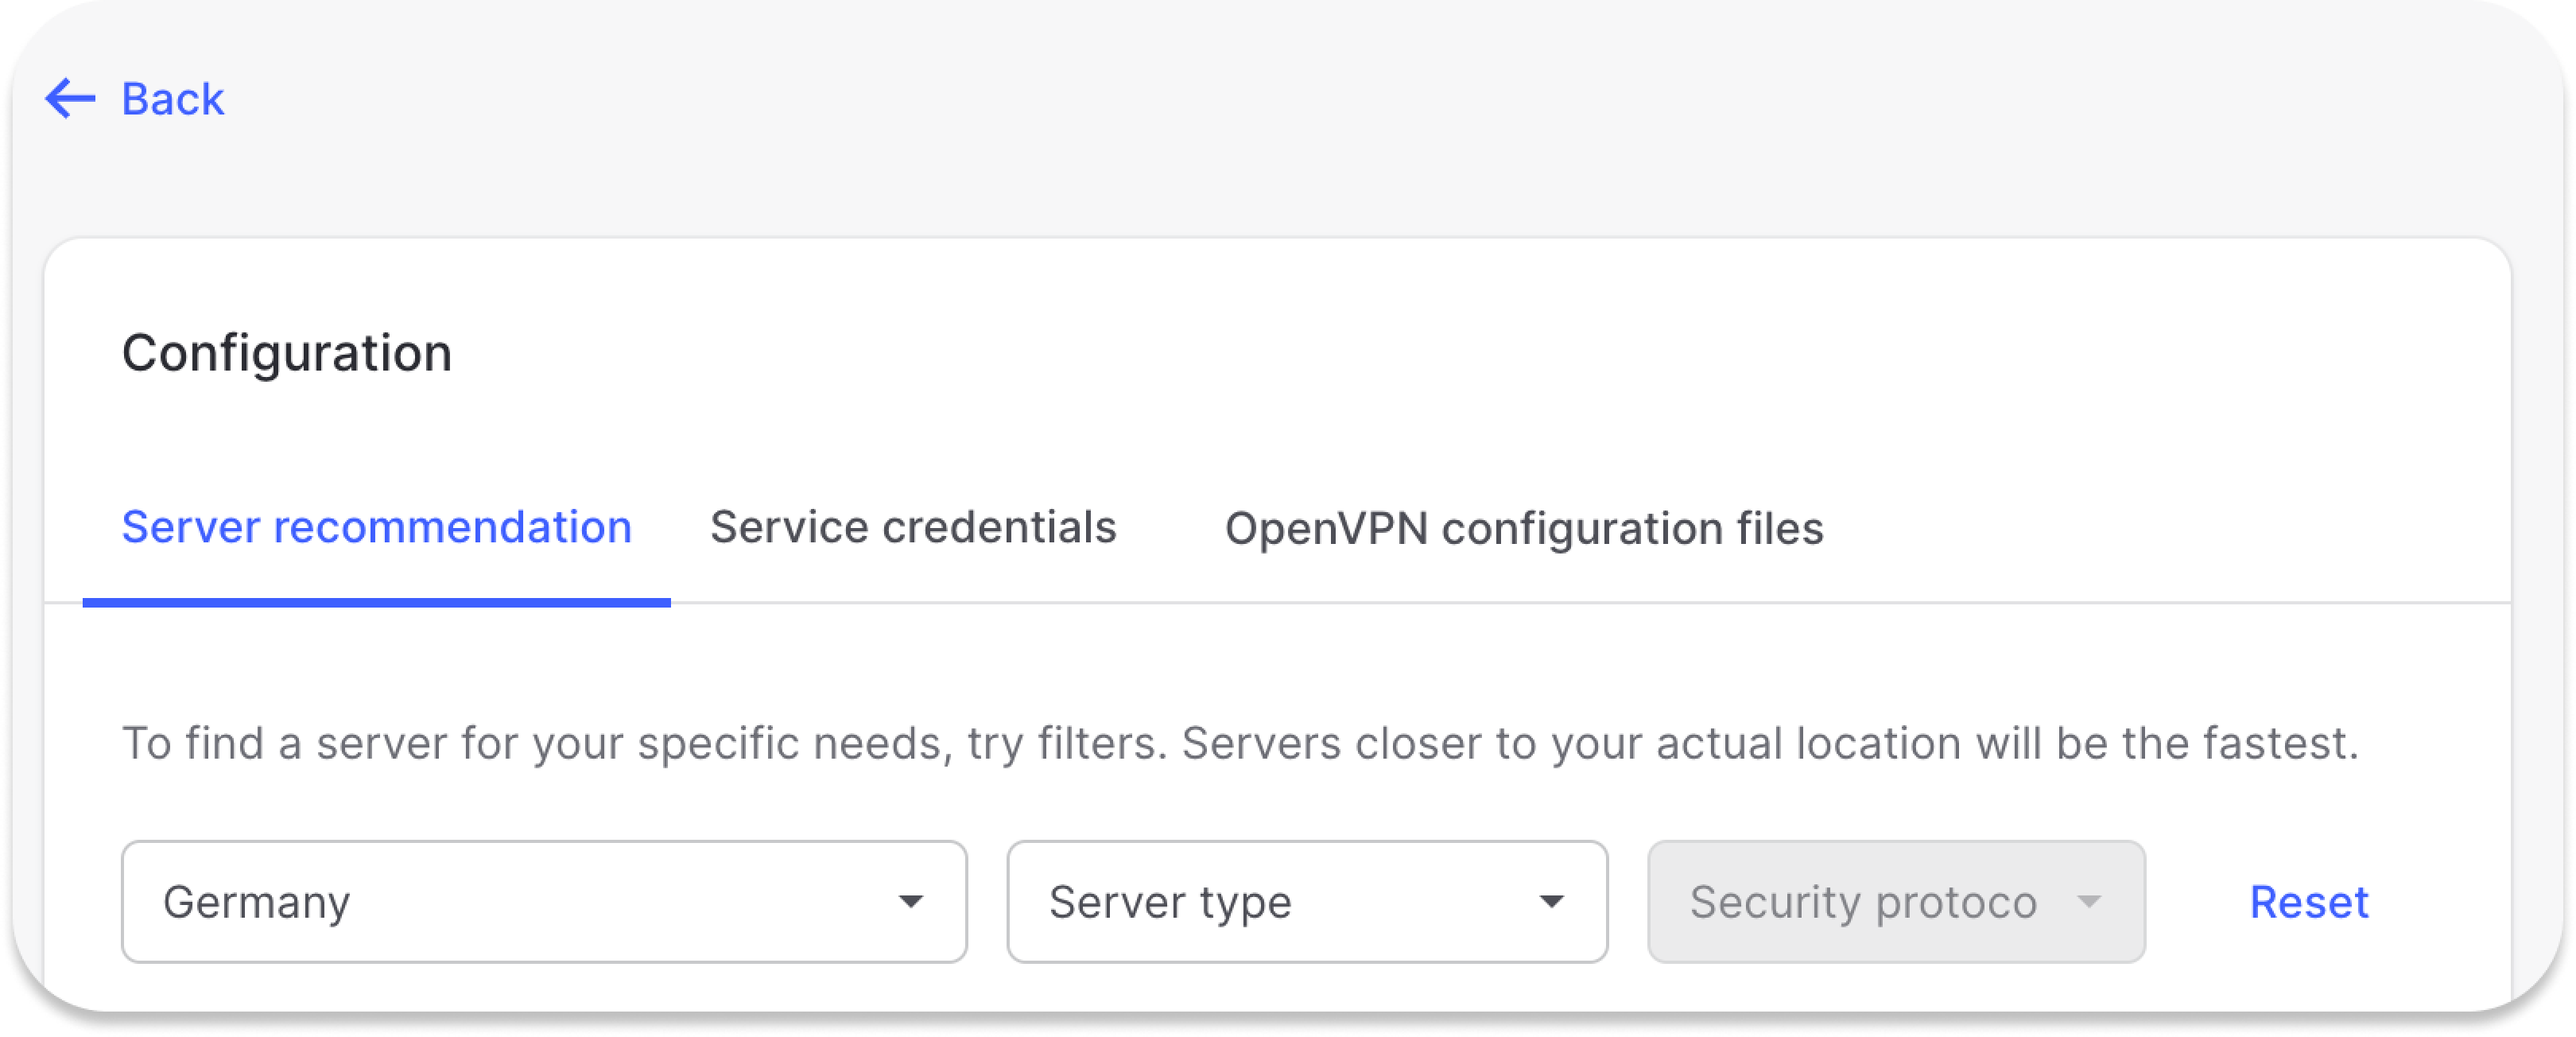This screenshot has height=1037, width=2576.
Task: Click the greyed Security protocol label
Action: tap(1862, 901)
